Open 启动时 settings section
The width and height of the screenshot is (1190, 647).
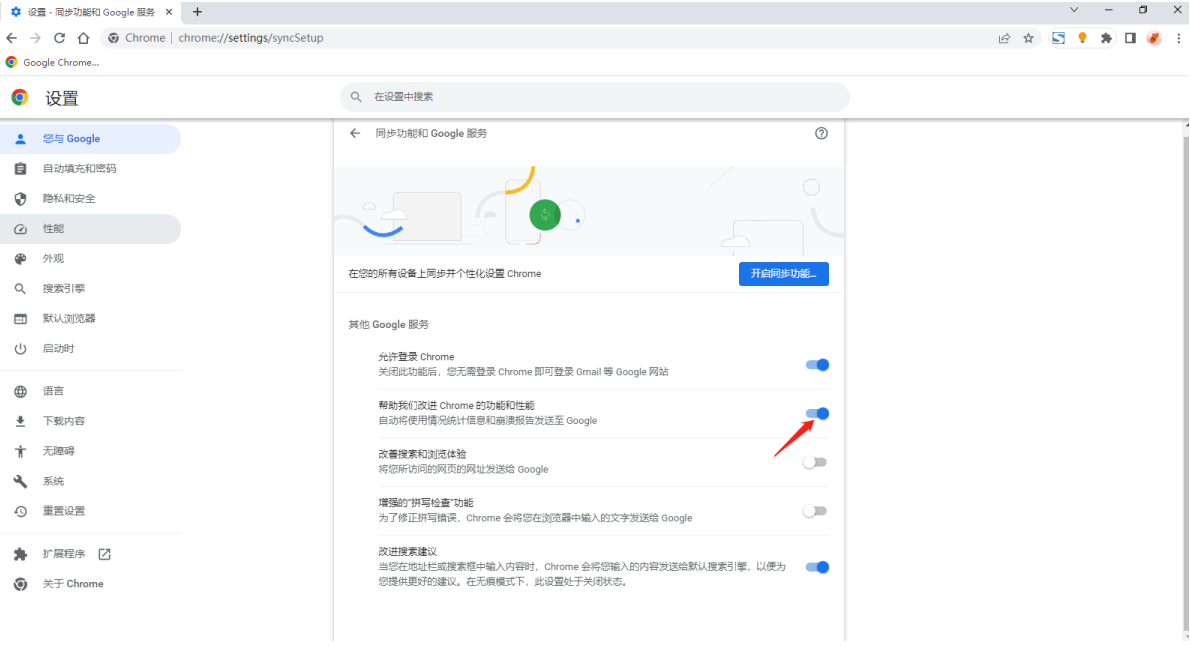tap(90, 348)
